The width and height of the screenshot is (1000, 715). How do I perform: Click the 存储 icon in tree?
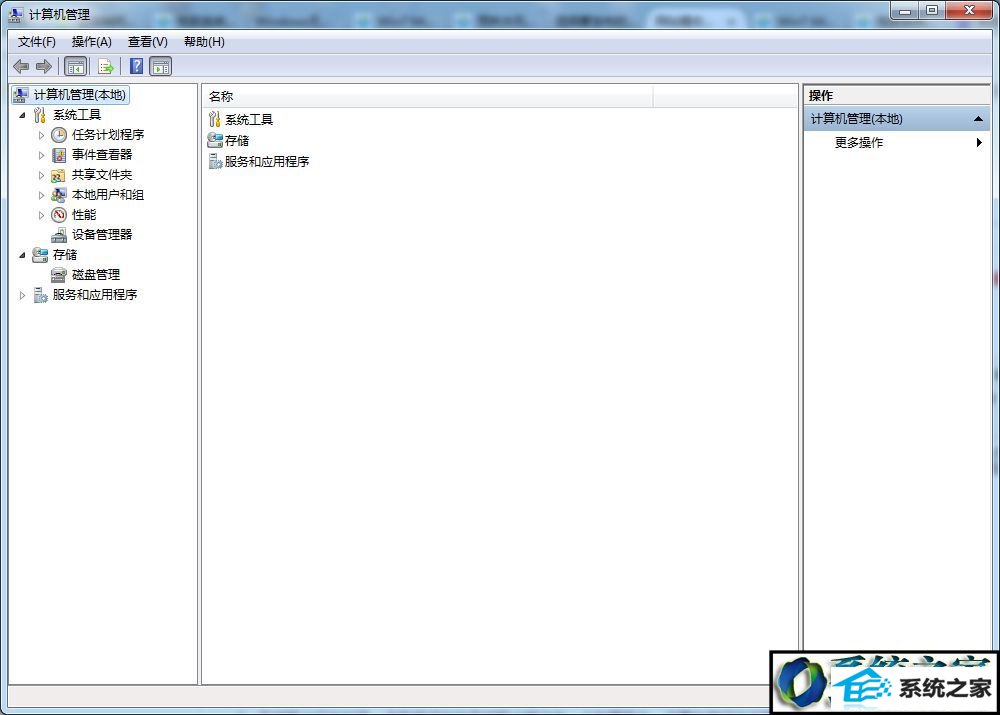pos(40,255)
